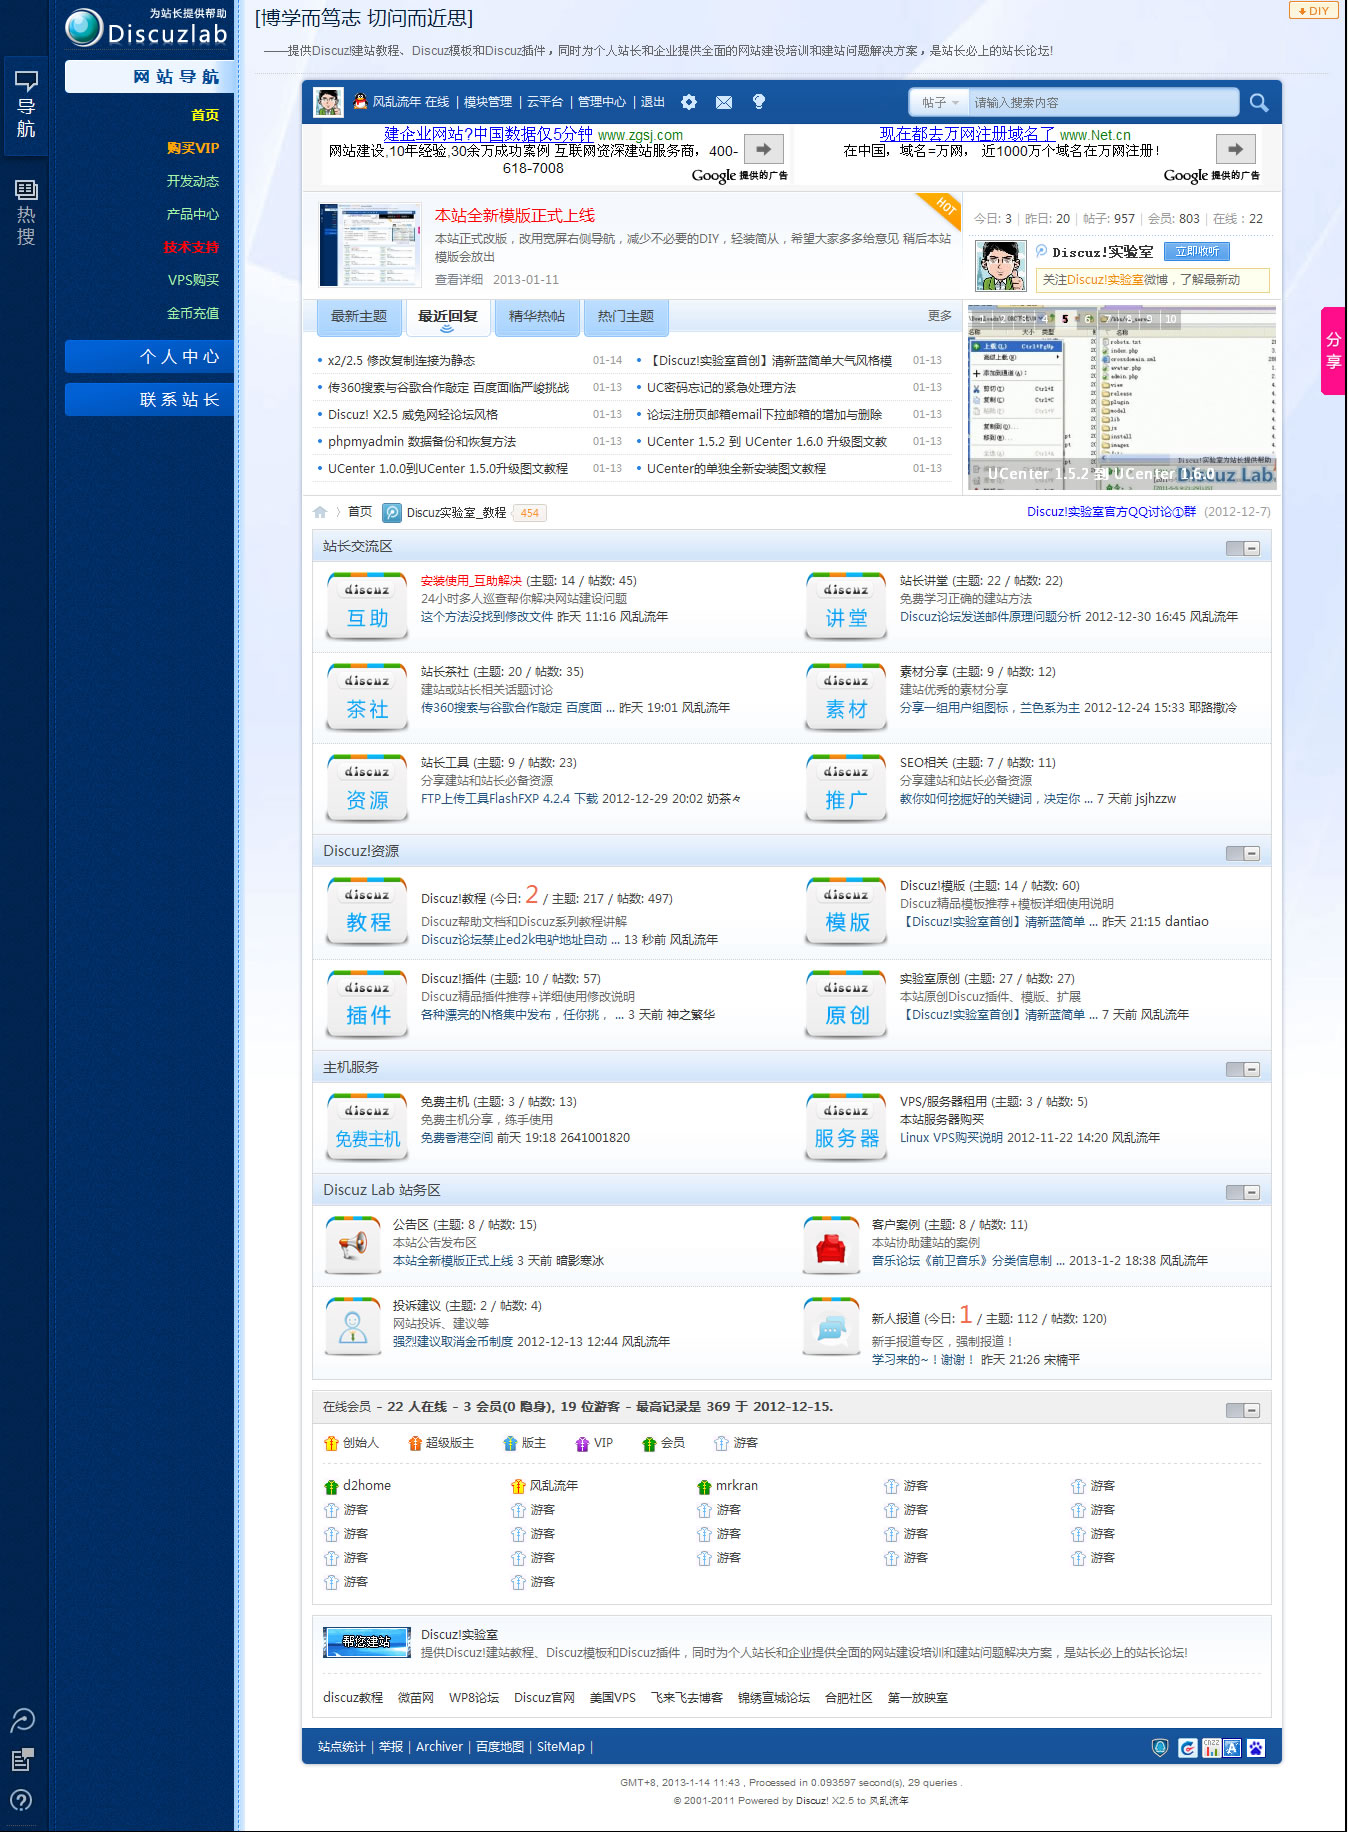
Task: Click the 联系站长 button
Action: 149,400
